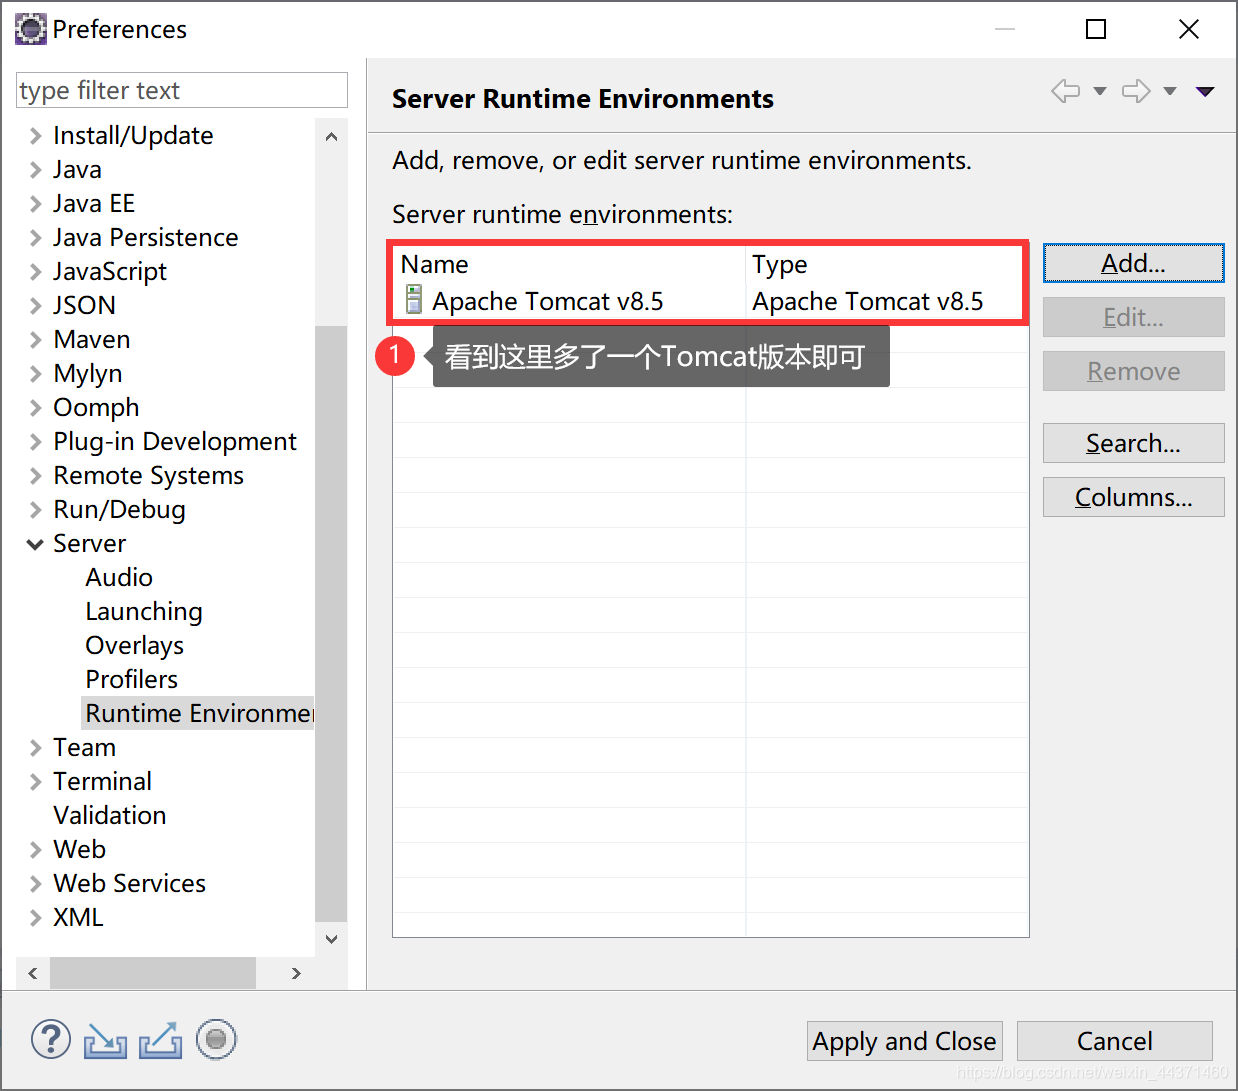
Task: Open the back history dropdown arrow
Action: (x=1100, y=91)
